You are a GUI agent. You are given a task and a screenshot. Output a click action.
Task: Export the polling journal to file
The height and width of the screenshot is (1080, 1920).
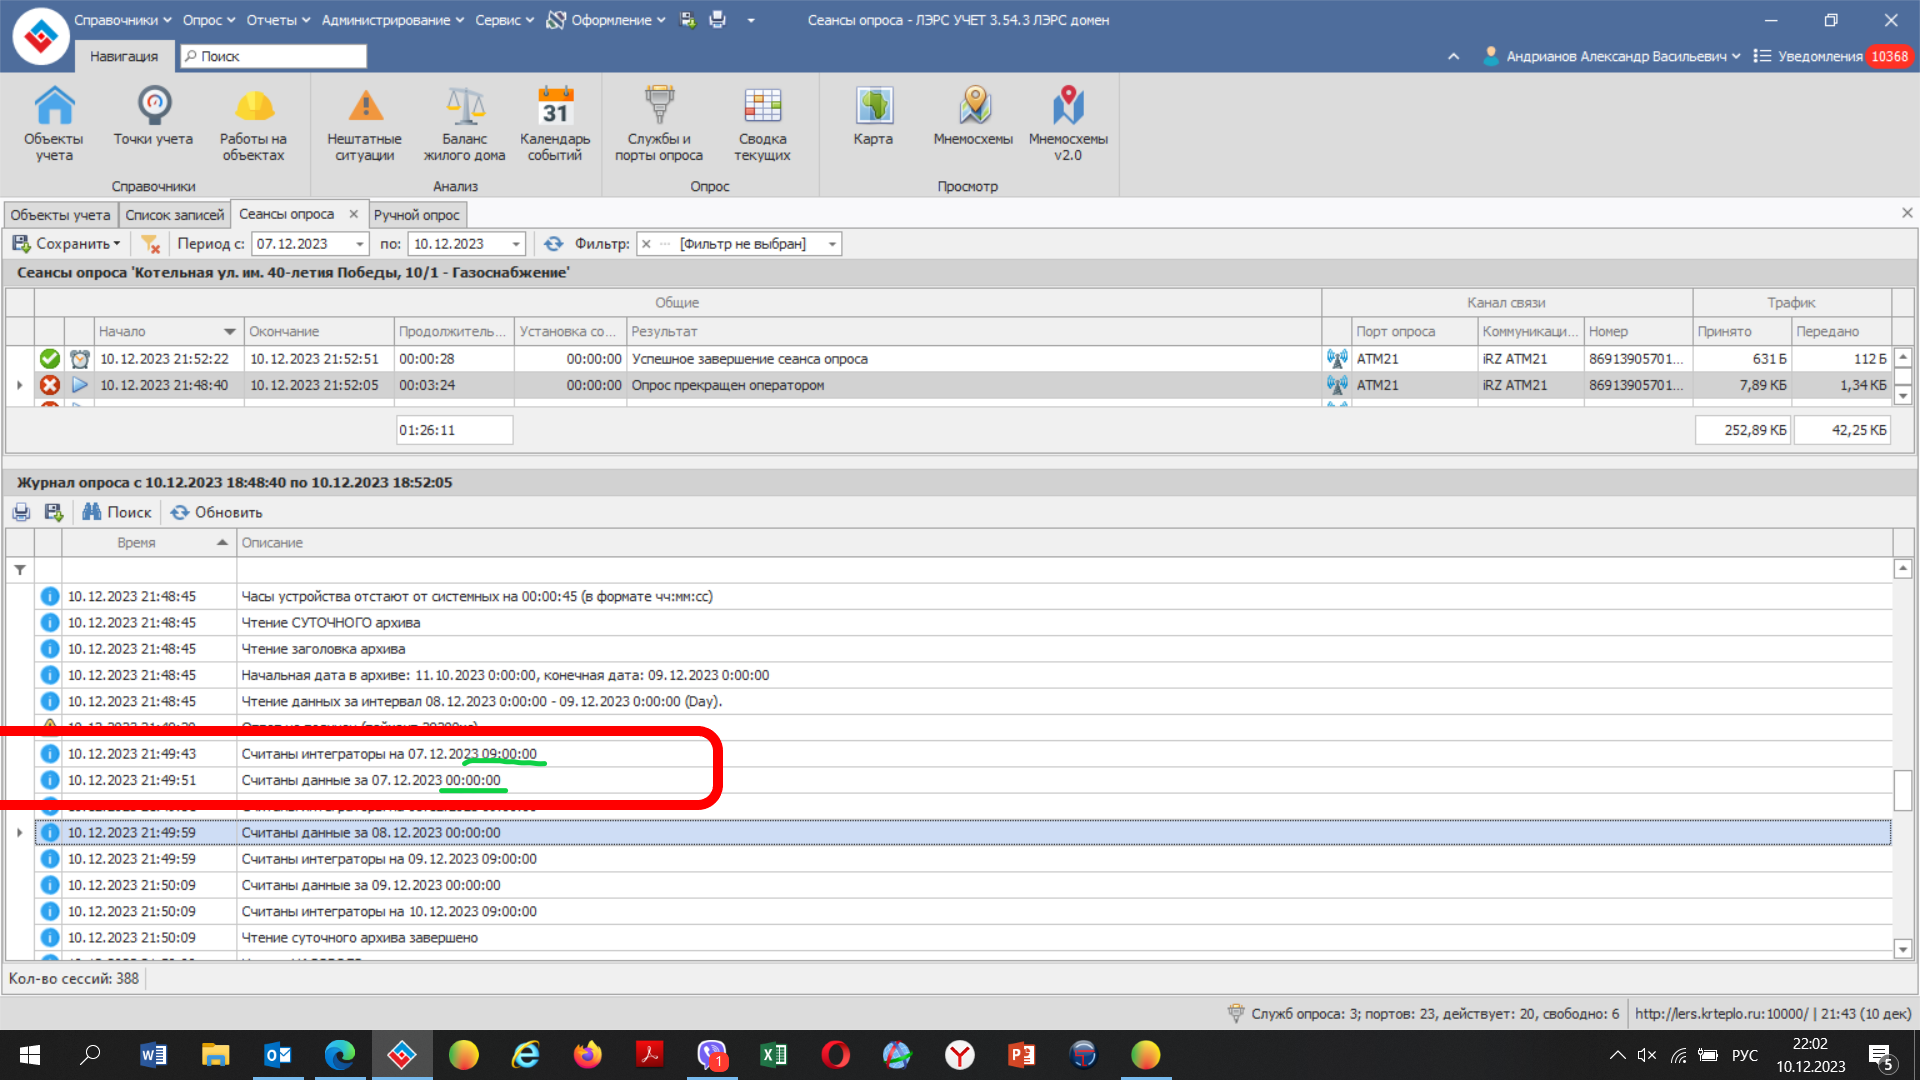tap(54, 512)
